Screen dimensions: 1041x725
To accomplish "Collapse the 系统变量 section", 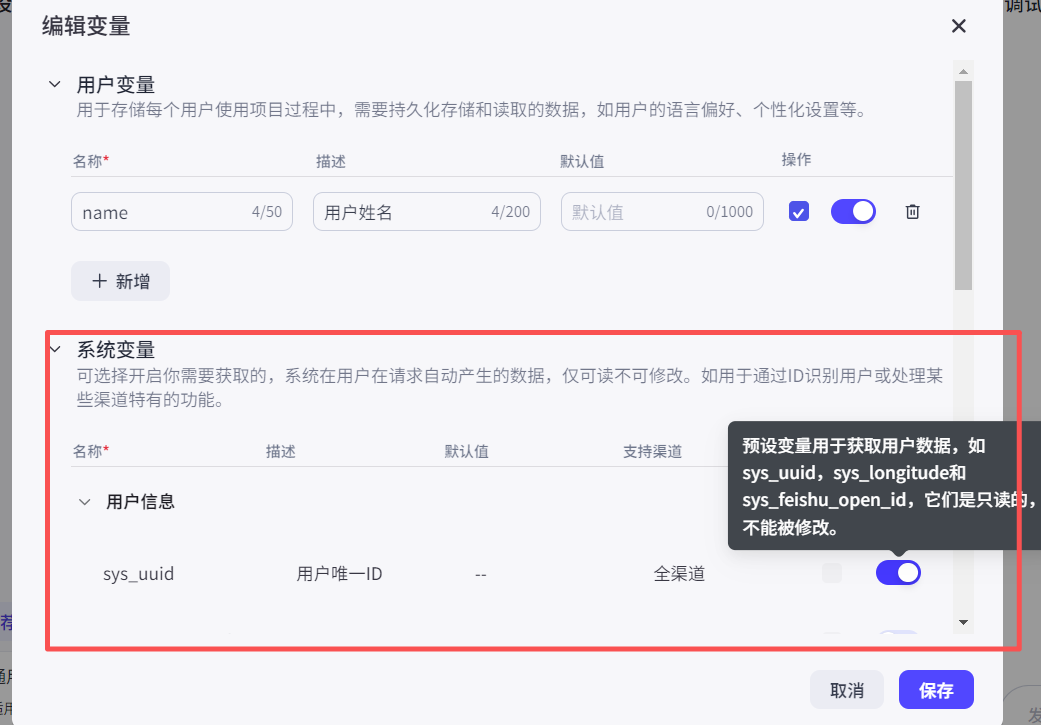I will pos(54,349).
